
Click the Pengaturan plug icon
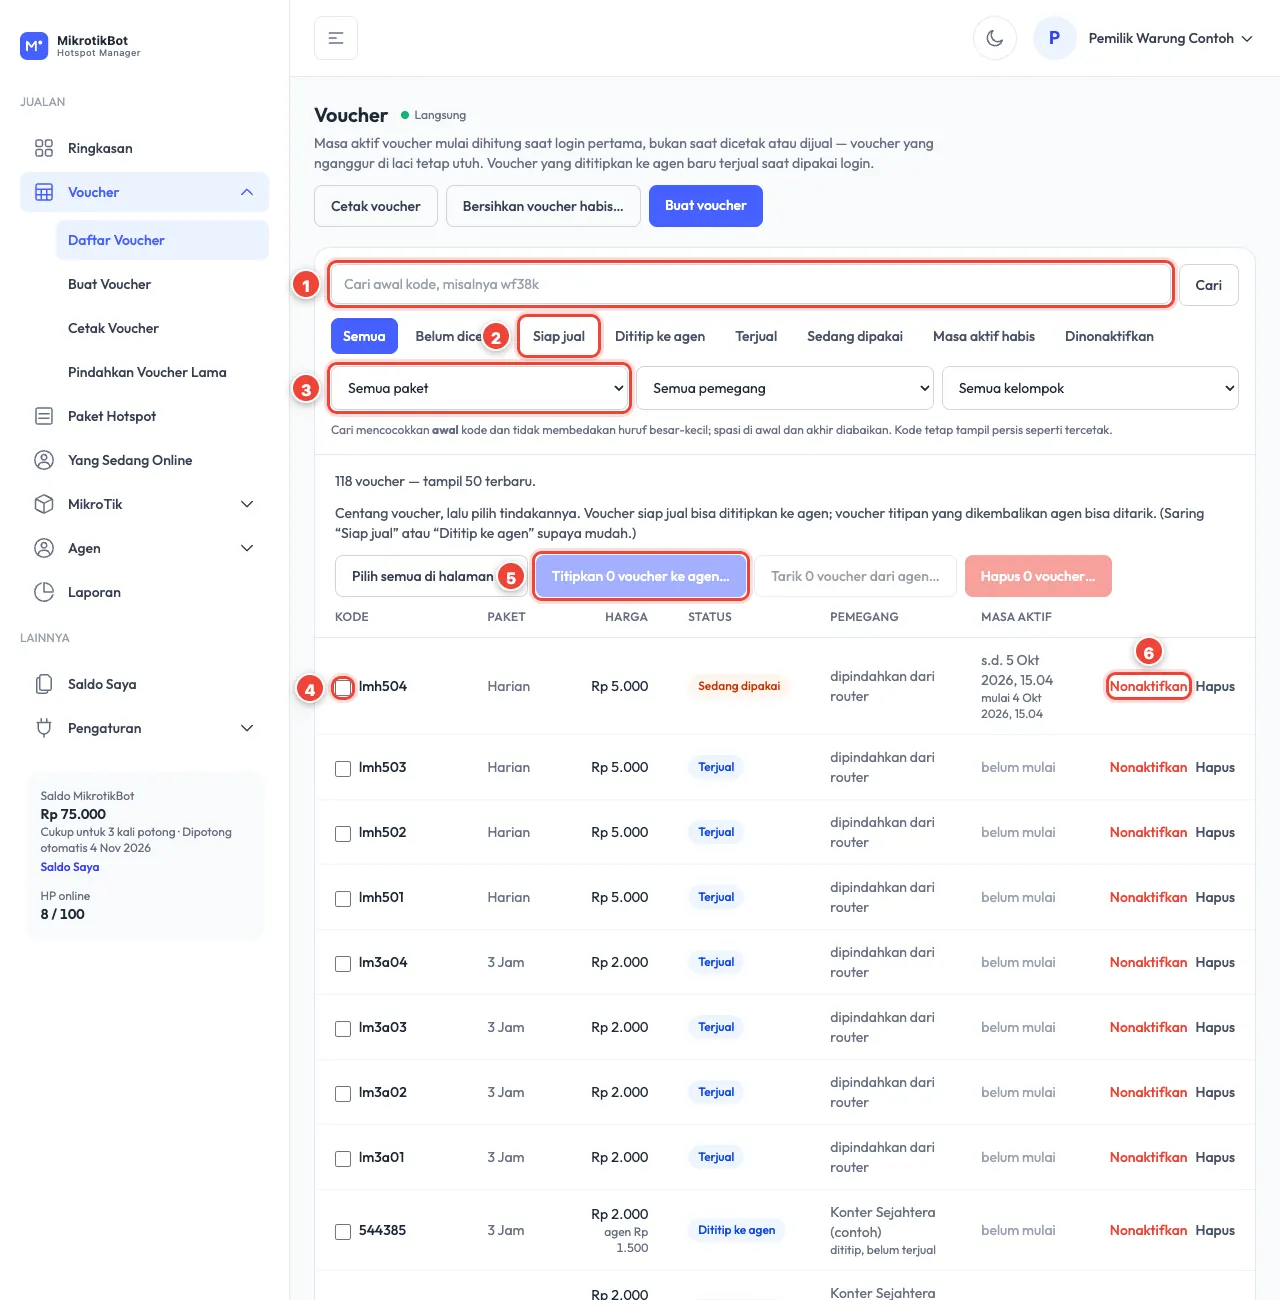(x=44, y=728)
